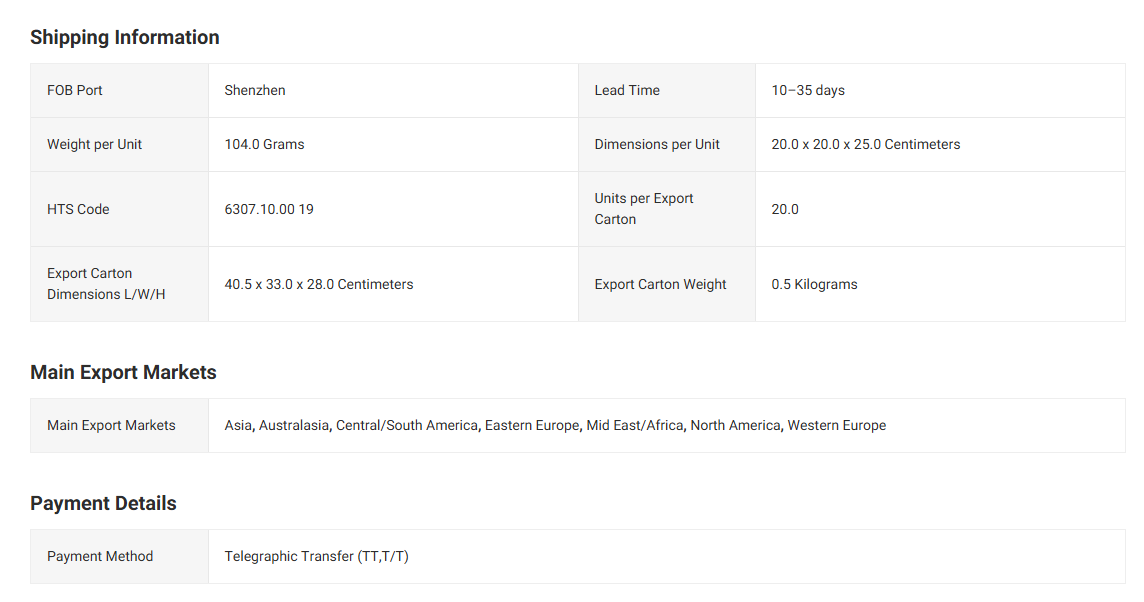Screen dimensions: 1144x602
Task: Select the Dimensions per Unit label
Action: (657, 144)
